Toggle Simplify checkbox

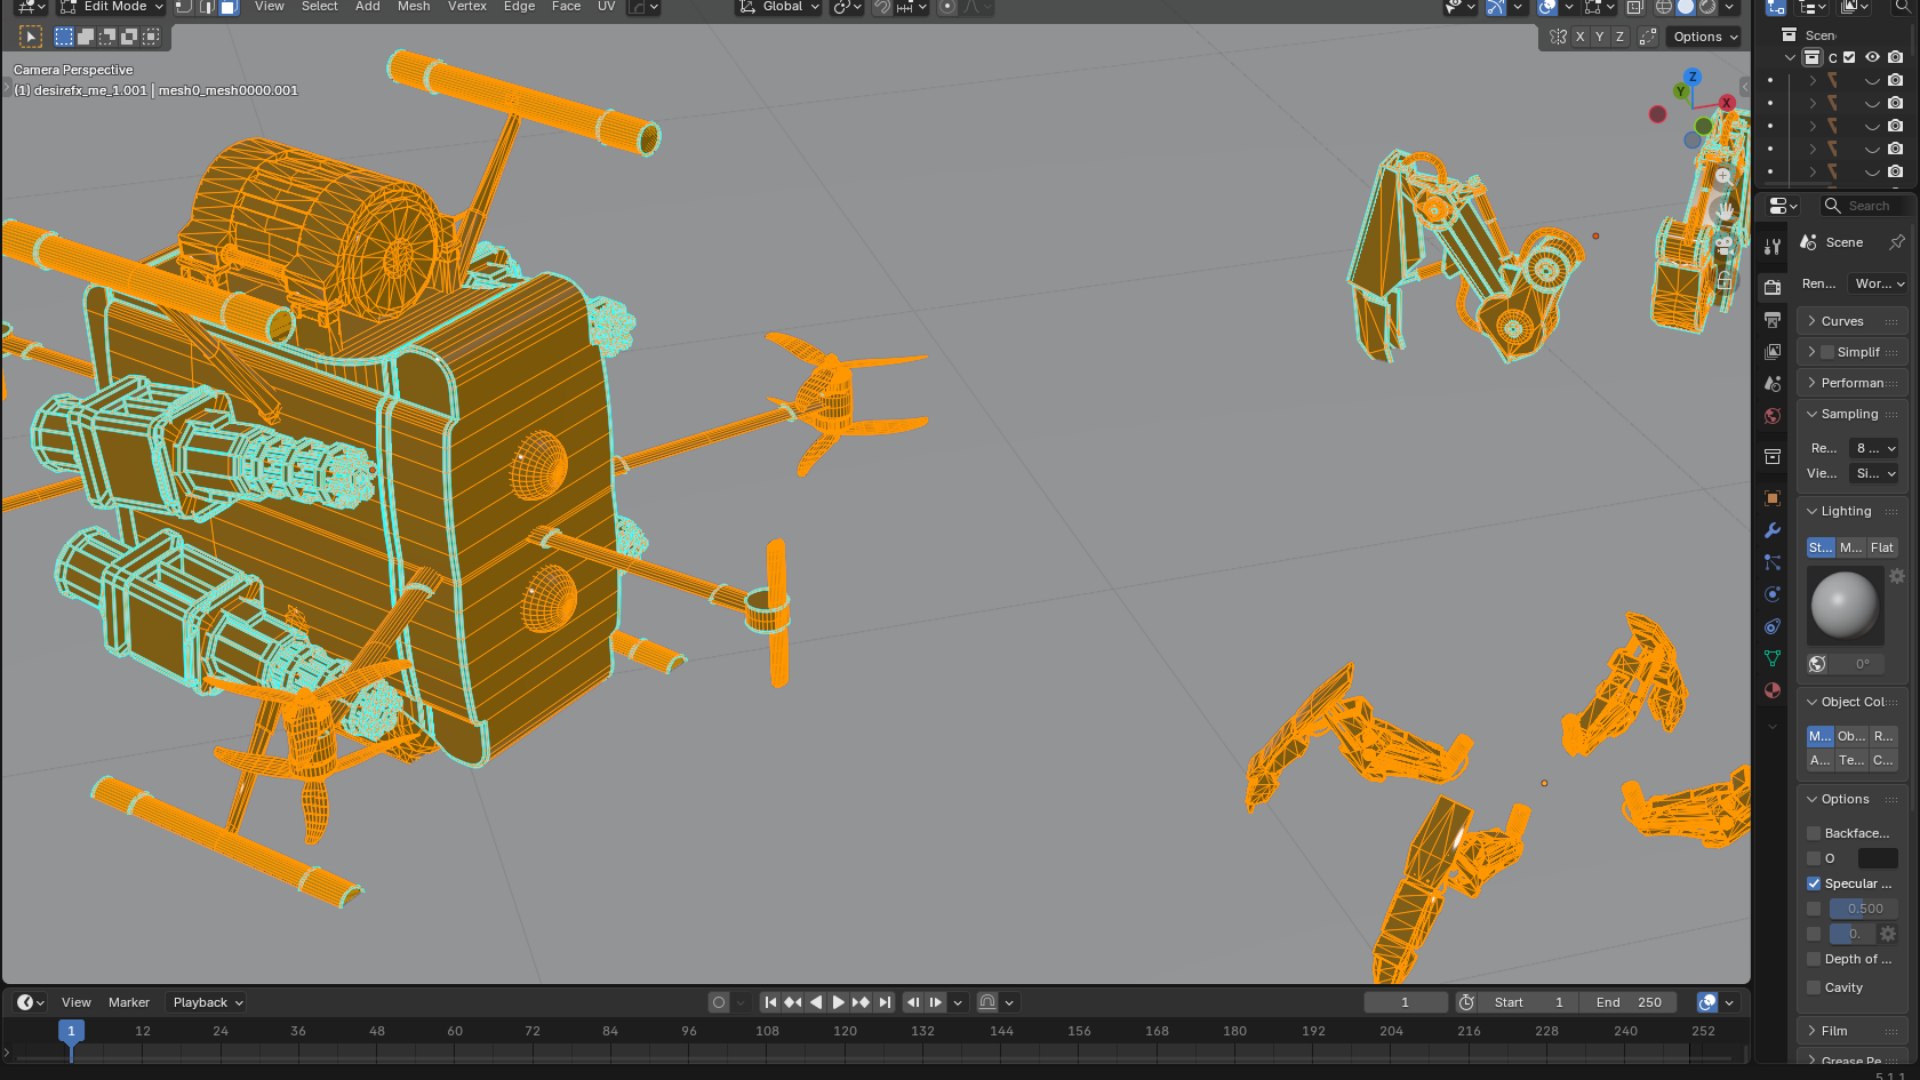click(1827, 352)
